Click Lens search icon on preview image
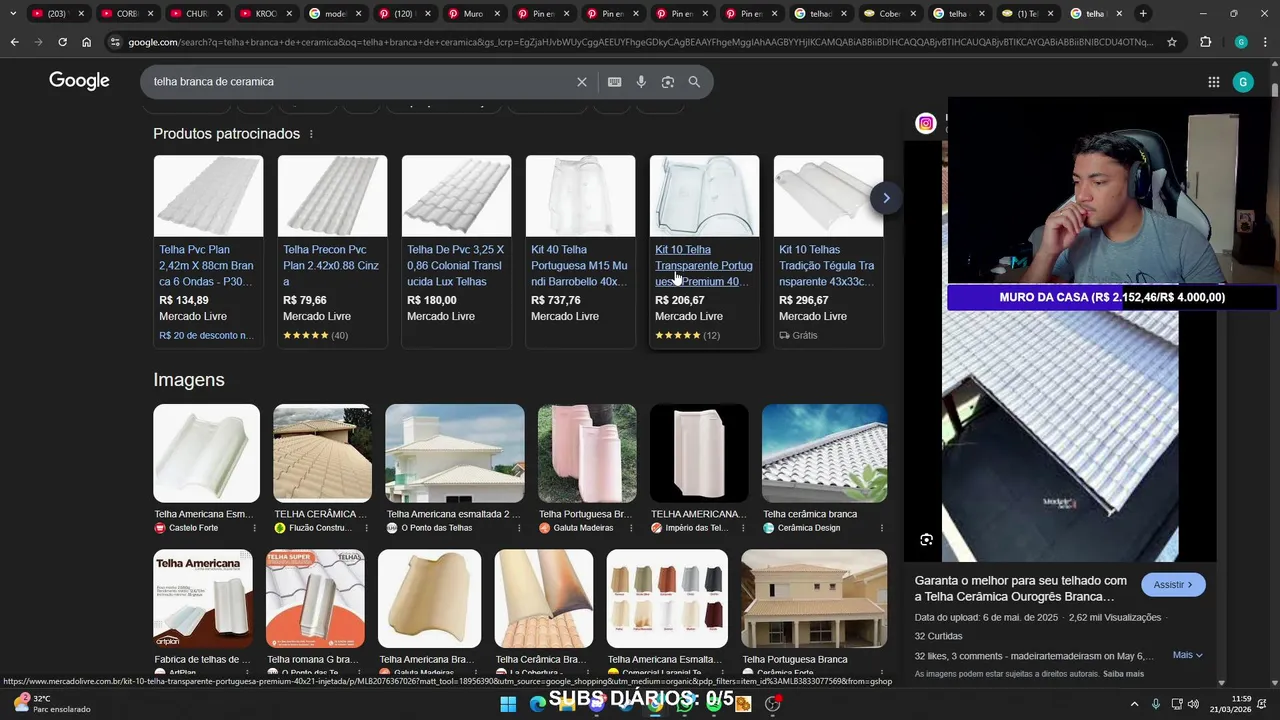Image resolution: width=1280 pixels, height=720 pixels. click(x=926, y=540)
